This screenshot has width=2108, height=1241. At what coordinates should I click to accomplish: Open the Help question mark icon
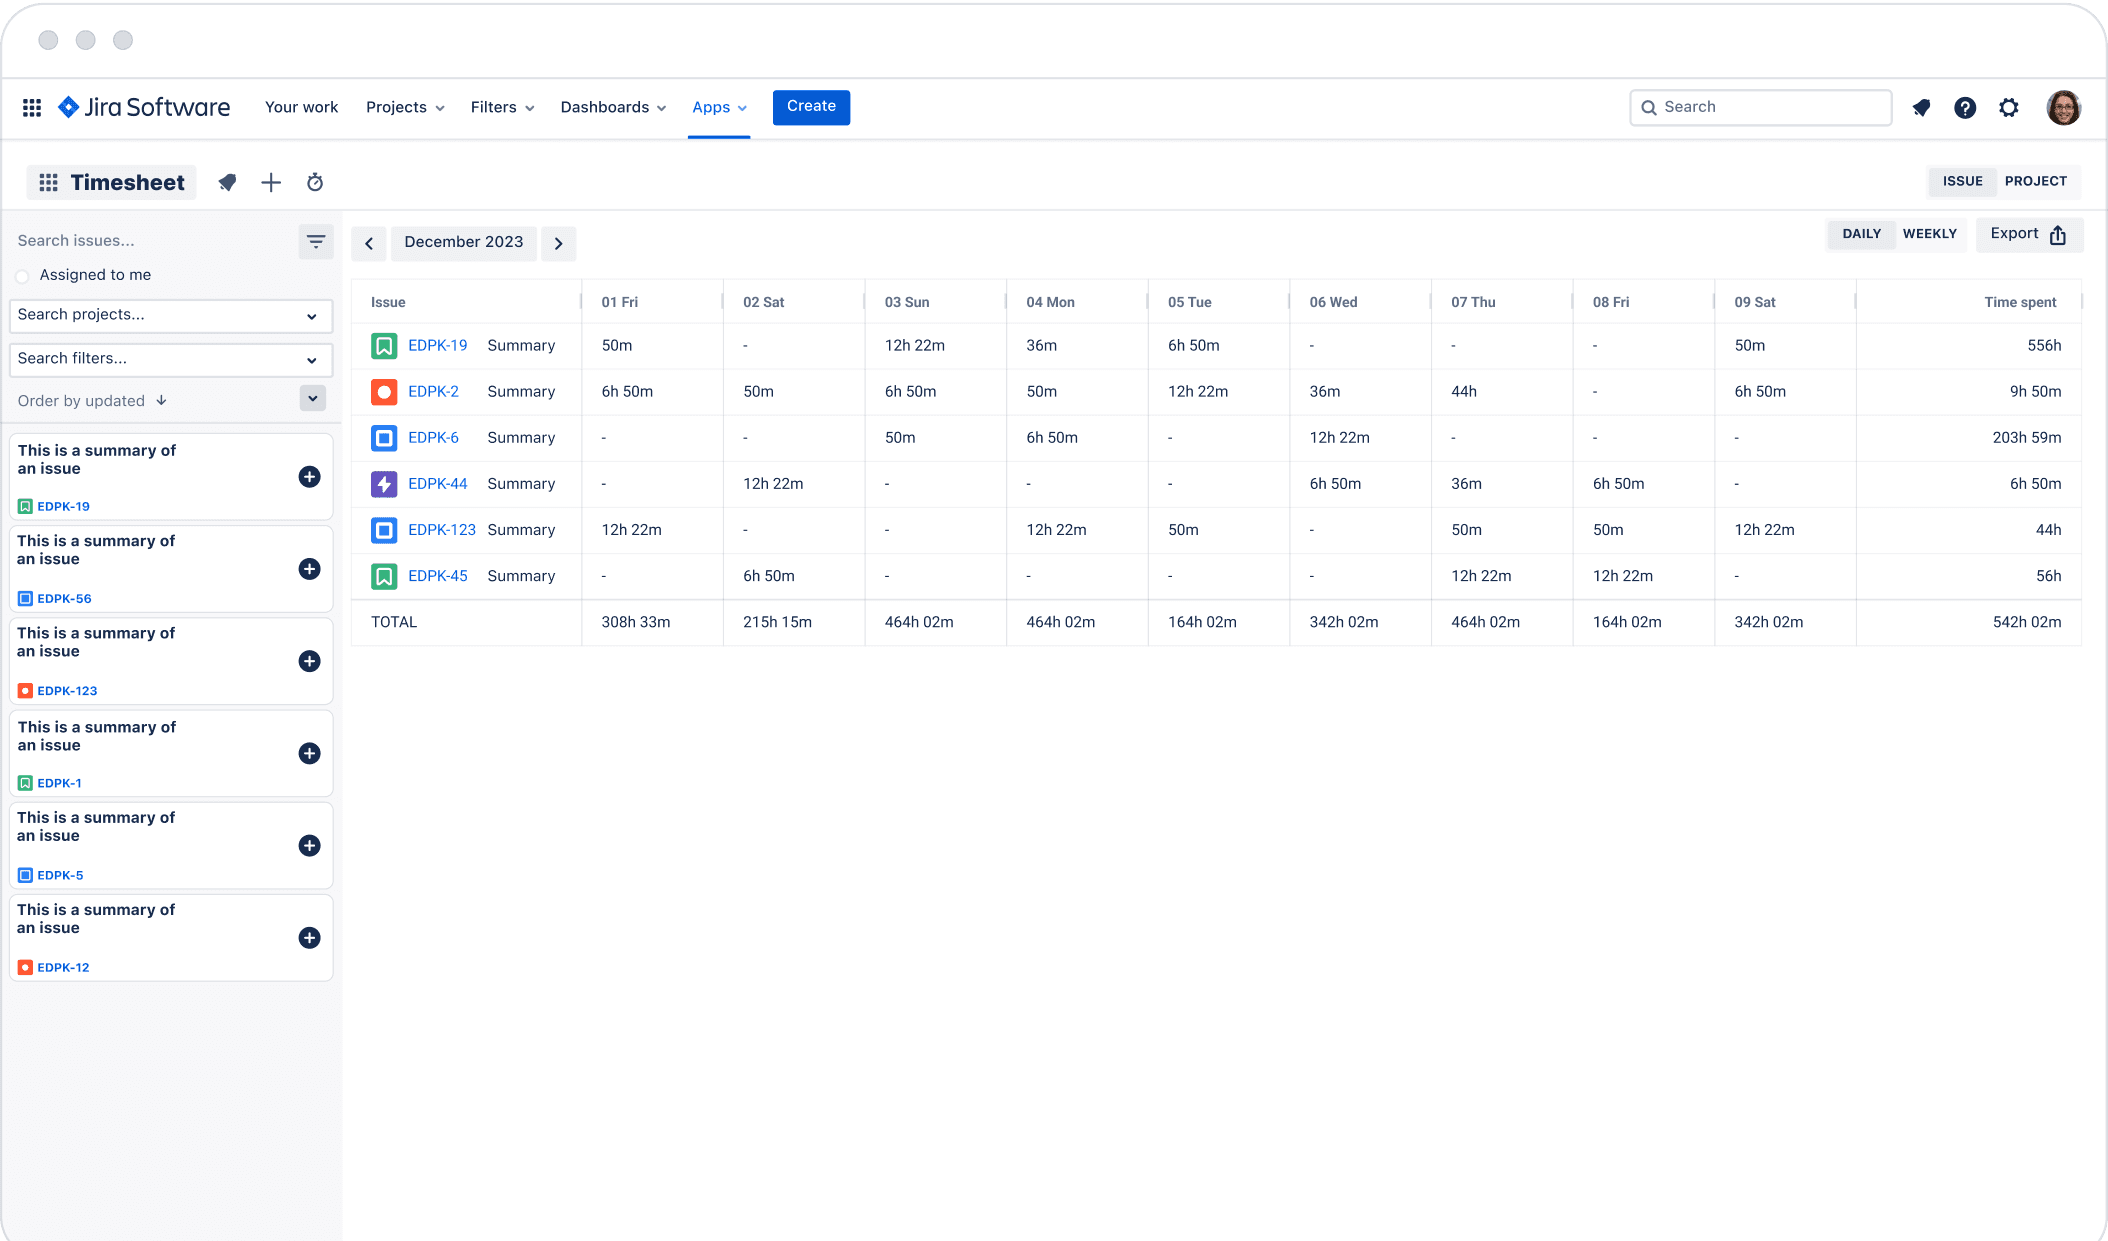(1964, 108)
